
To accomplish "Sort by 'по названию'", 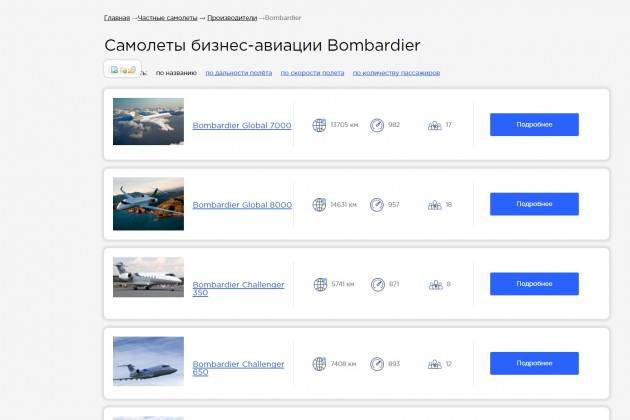I will pos(176,73).
